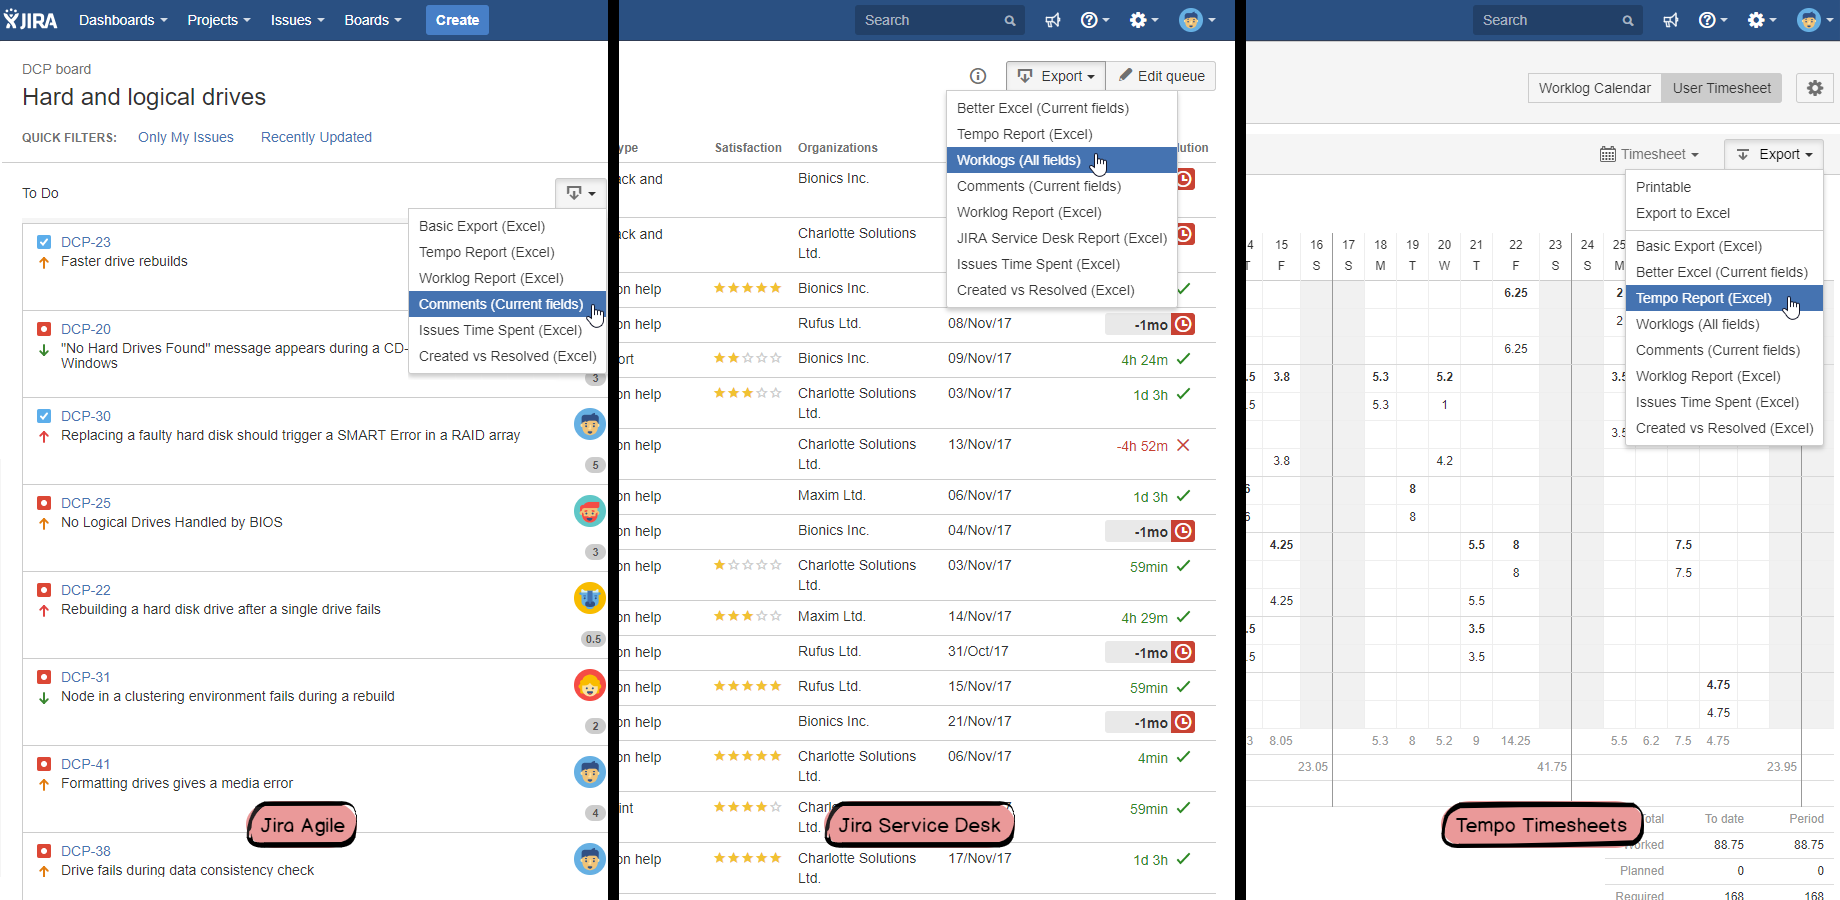
Task: Open the timesheet settings gear next to User Timesheet
Action: pos(1815,88)
